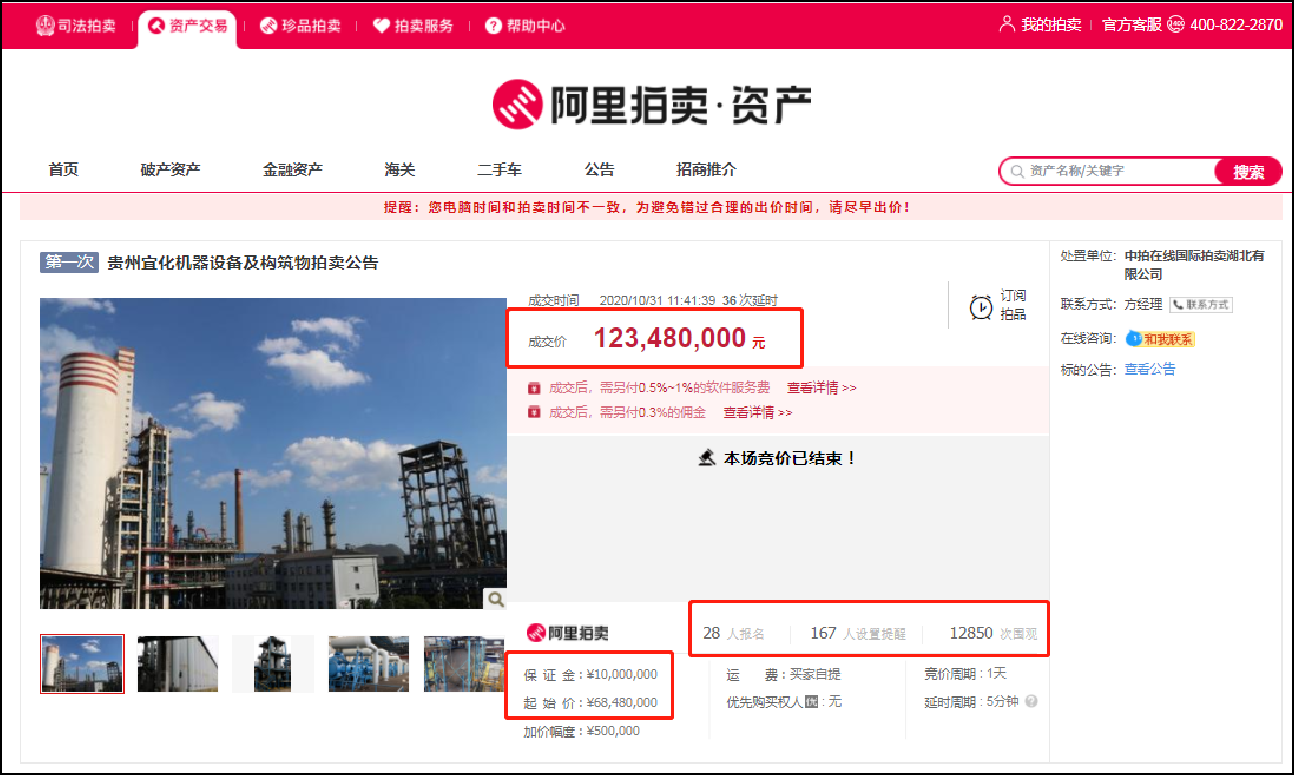Screen dimensions: 1294x775
Task: Select the 资产交易 tab
Action: tap(188, 26)
